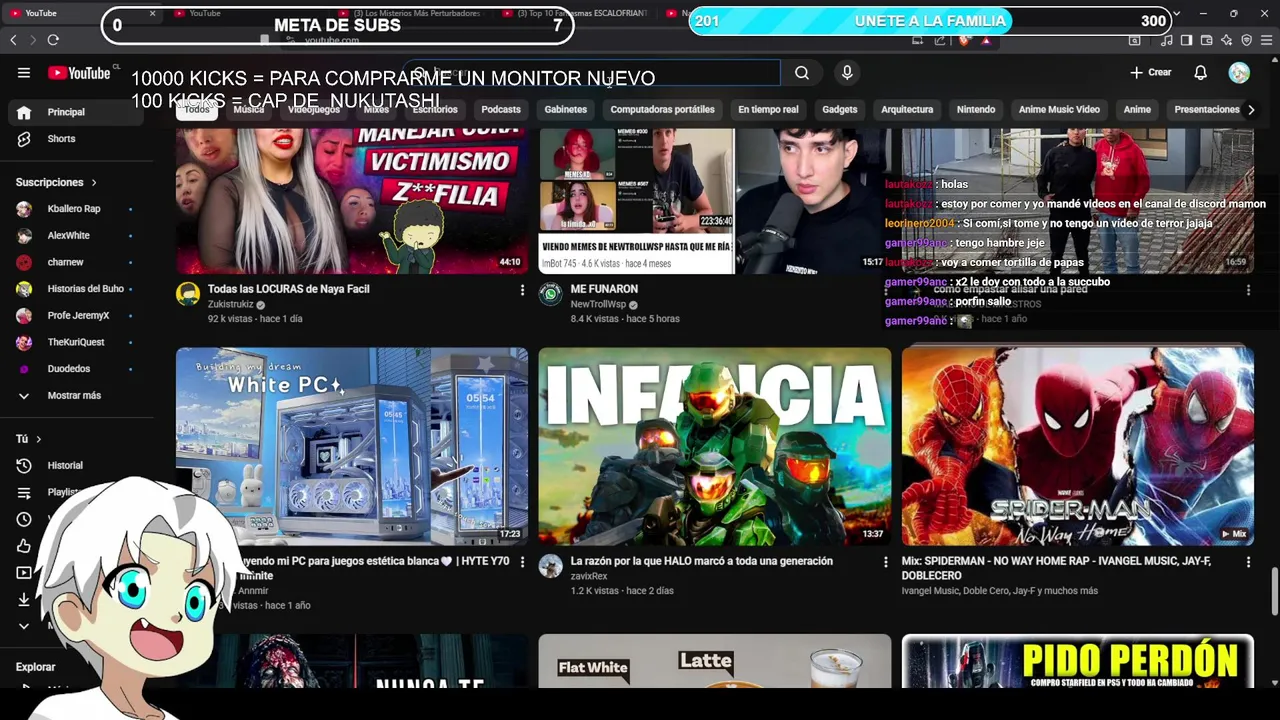Open title Todas las LOCURAS de Naya Facil
This screenshot has width=1280, height=720.
tap(289, 289)
